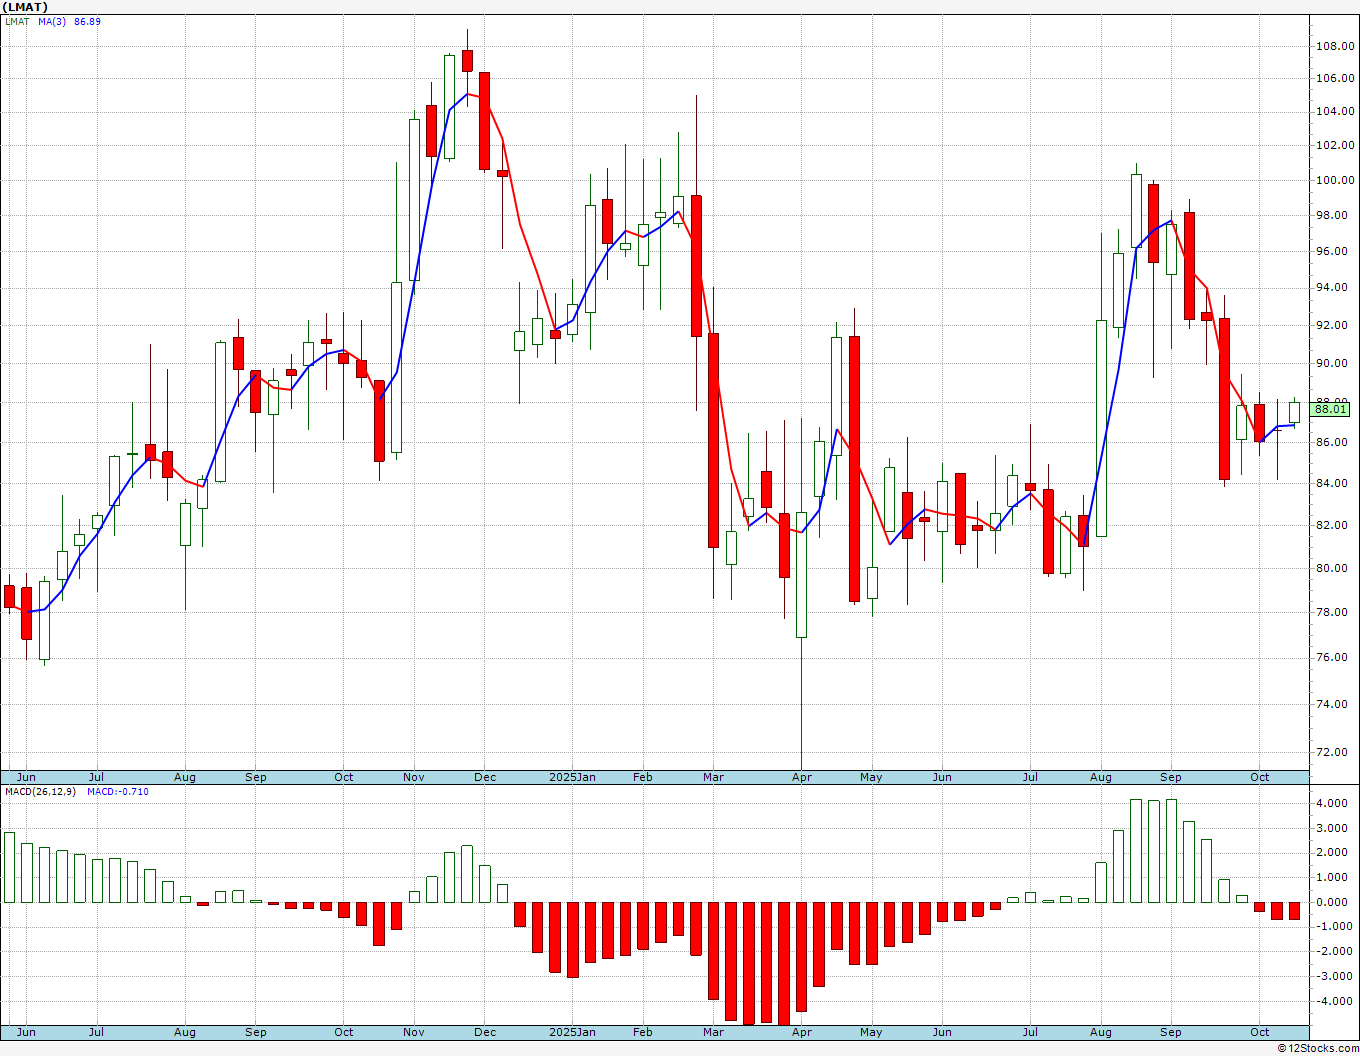The width and height of the screenshot is (1360, 1056).
Task: Select Feb on the MACD panel date axis
Action: point(642,1032)
